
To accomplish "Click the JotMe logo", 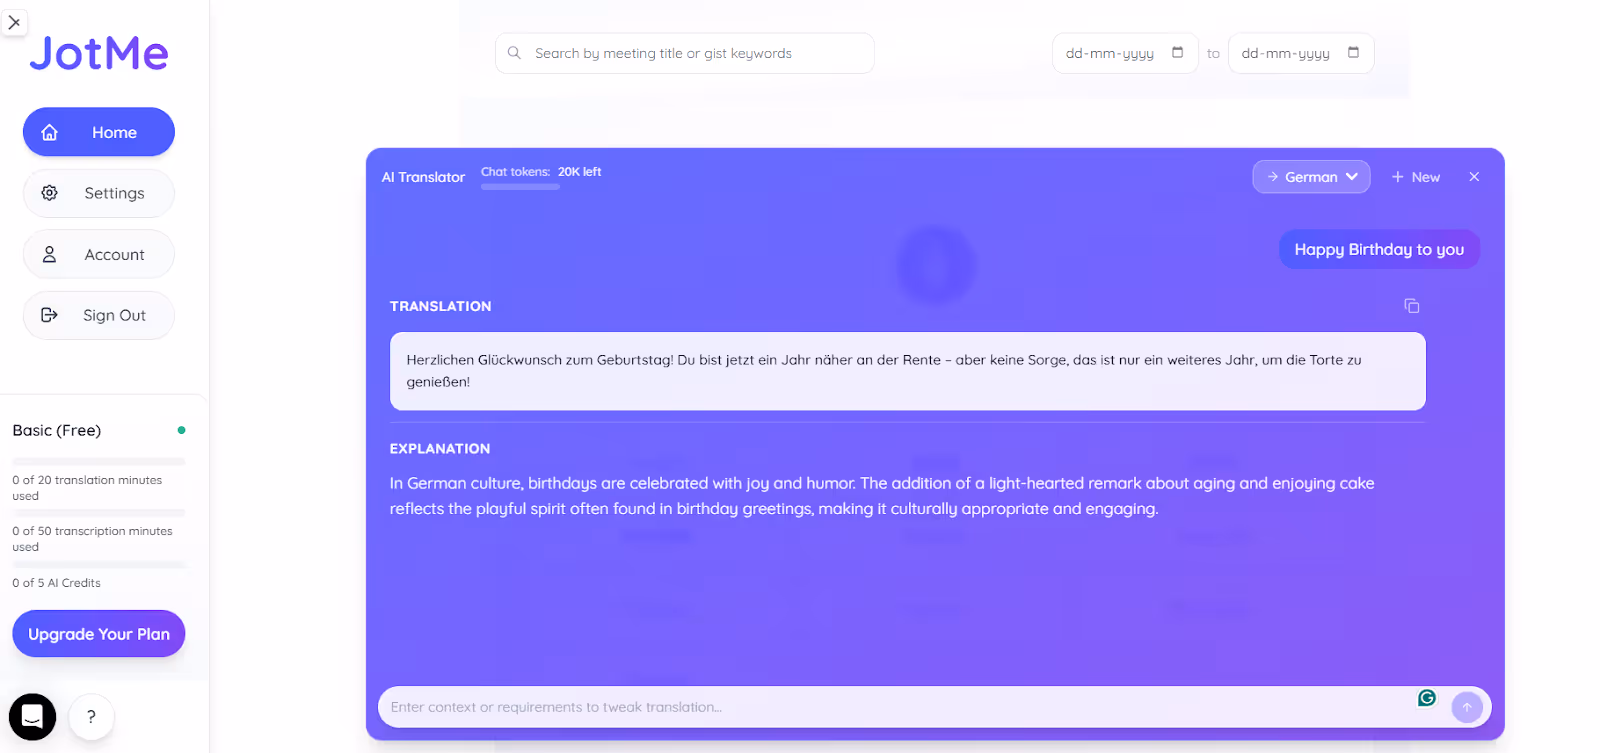I will tap(99, 54).
